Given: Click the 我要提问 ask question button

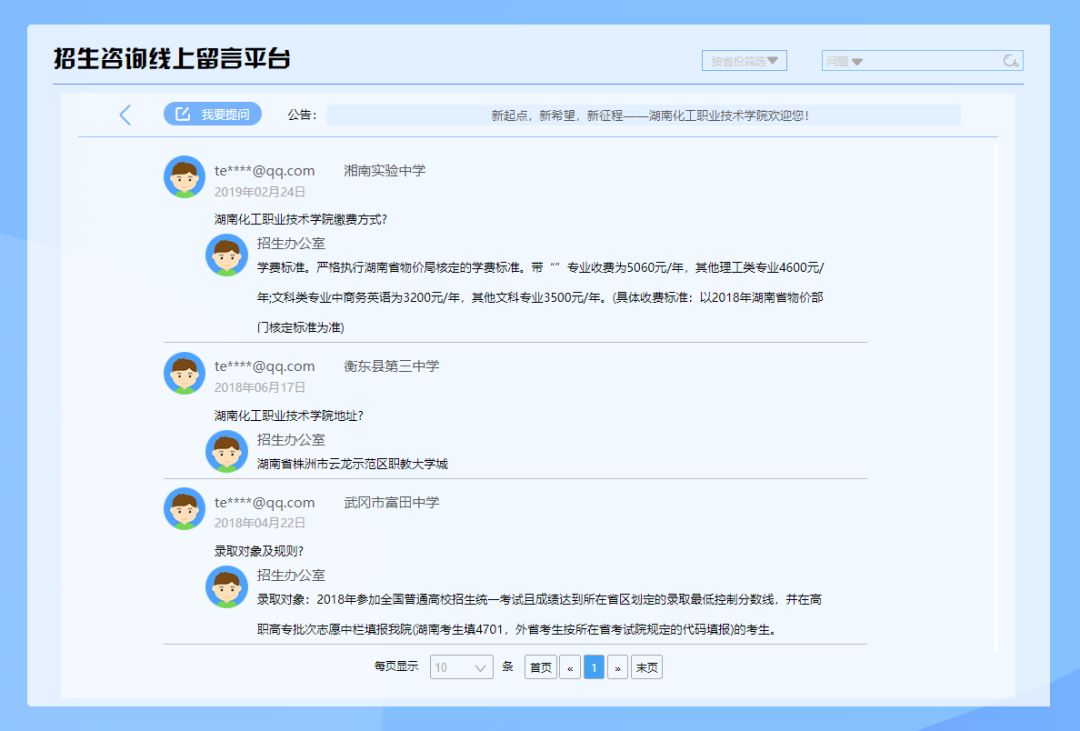Looking at the screenshot, I should point(212,115).
